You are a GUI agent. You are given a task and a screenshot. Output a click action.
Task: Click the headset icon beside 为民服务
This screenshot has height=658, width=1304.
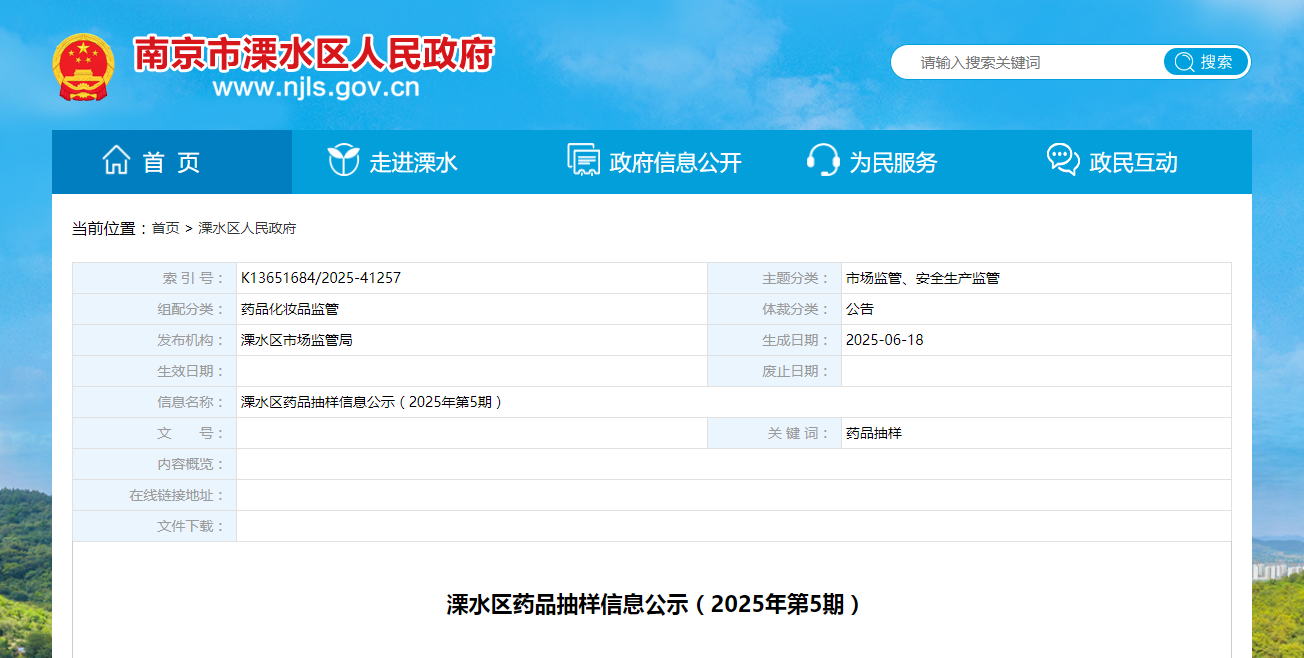(x=823, y=160)
